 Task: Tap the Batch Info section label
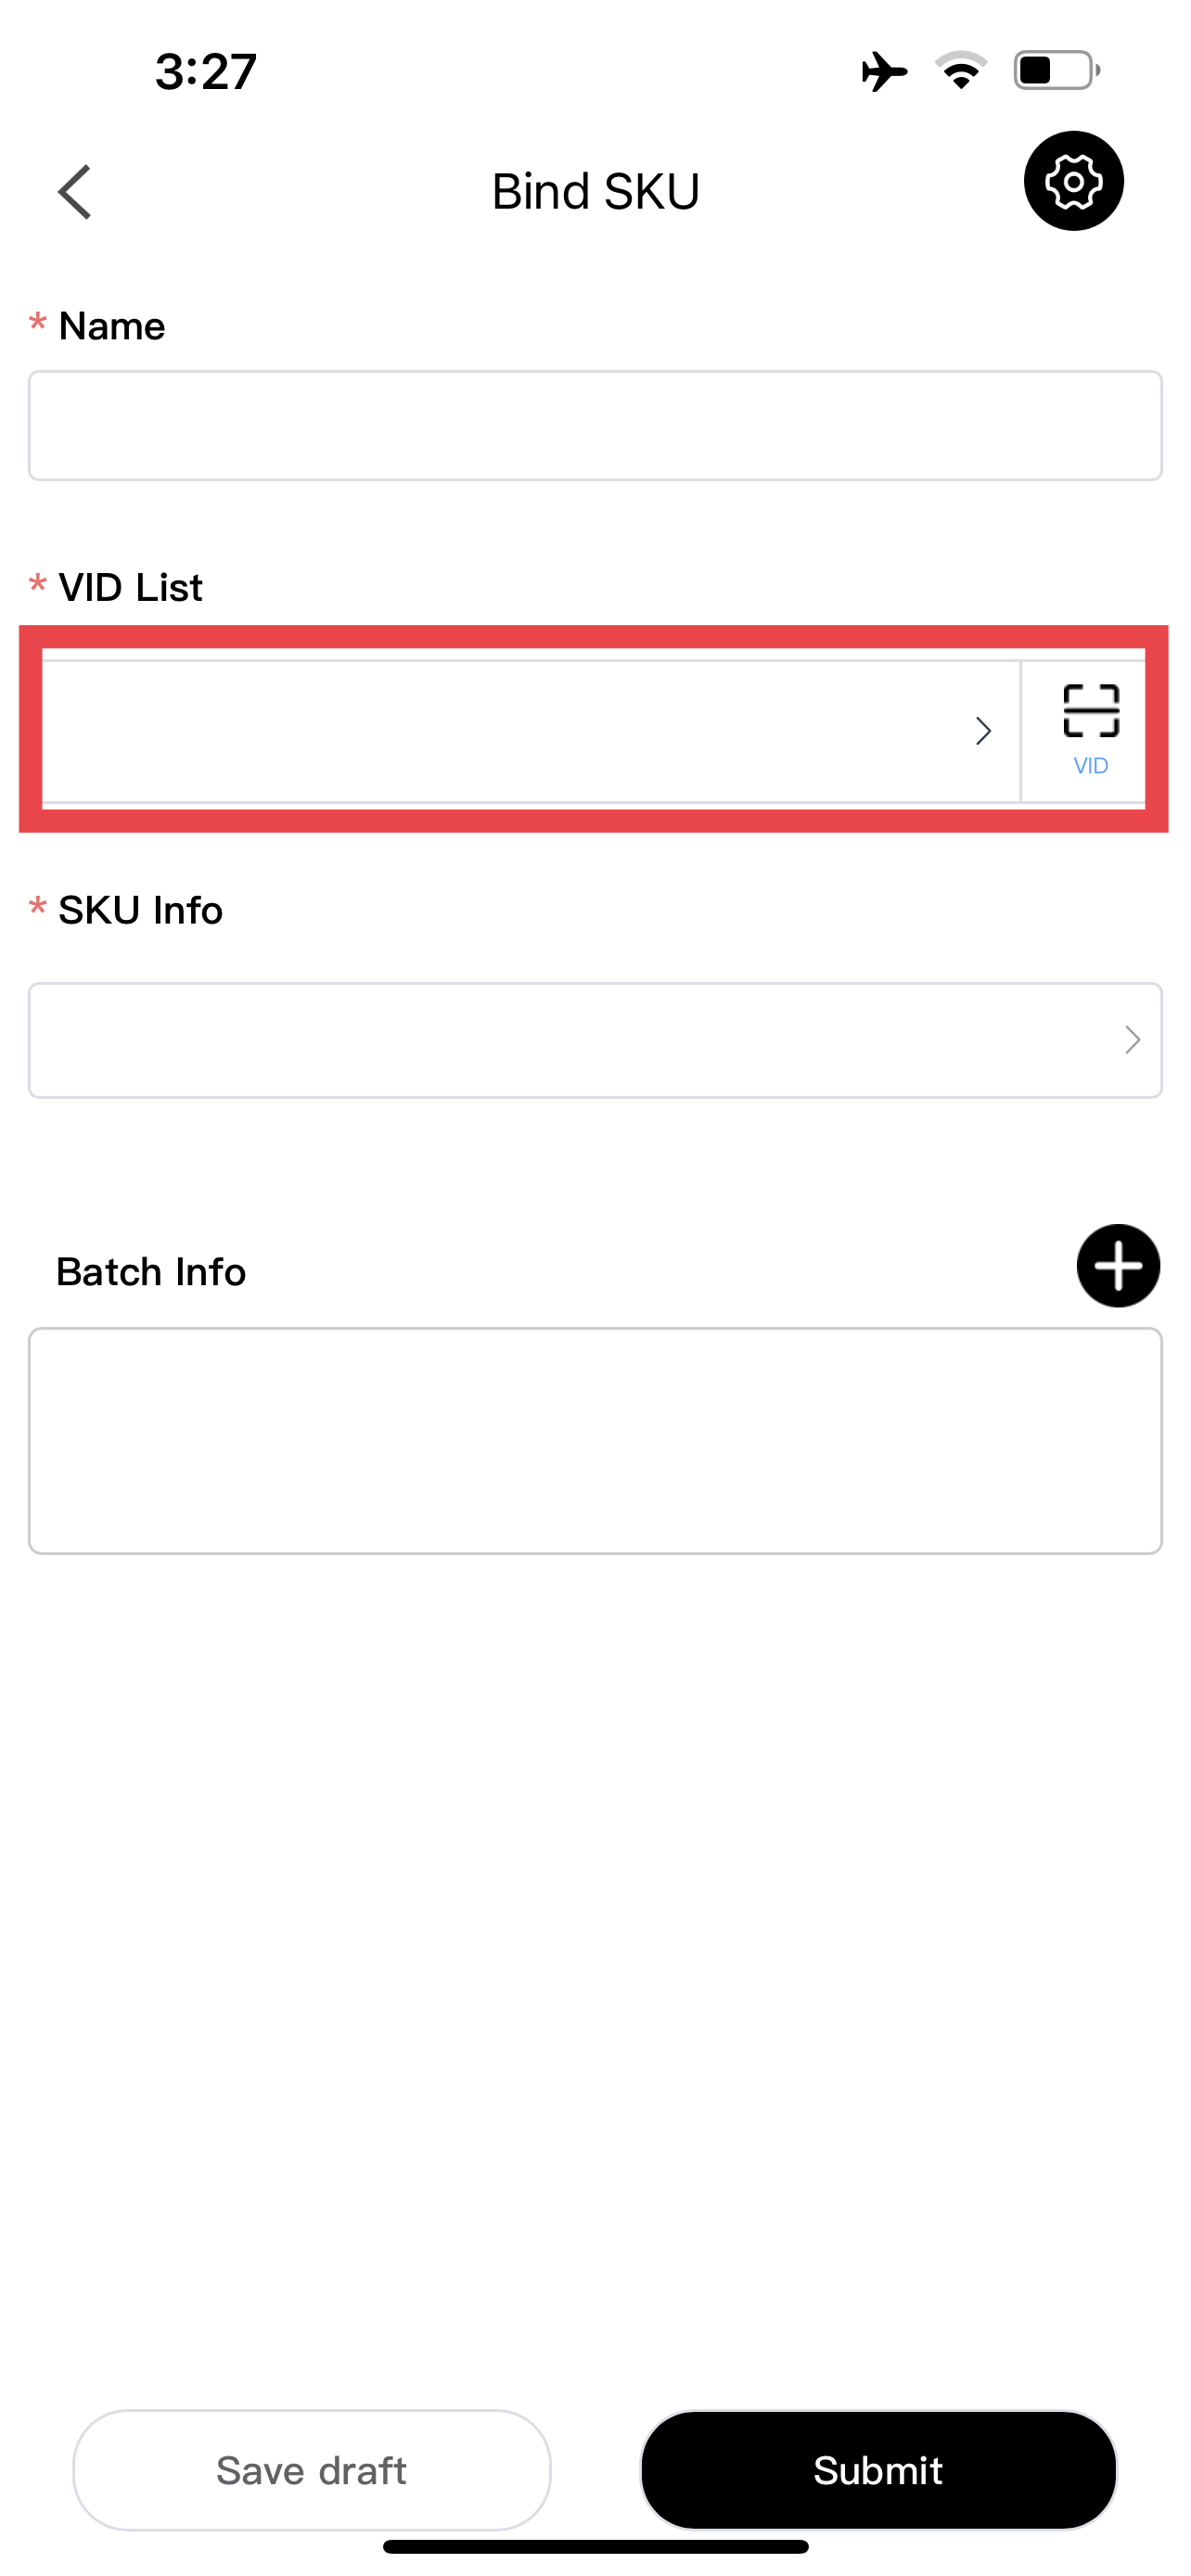151,1272
